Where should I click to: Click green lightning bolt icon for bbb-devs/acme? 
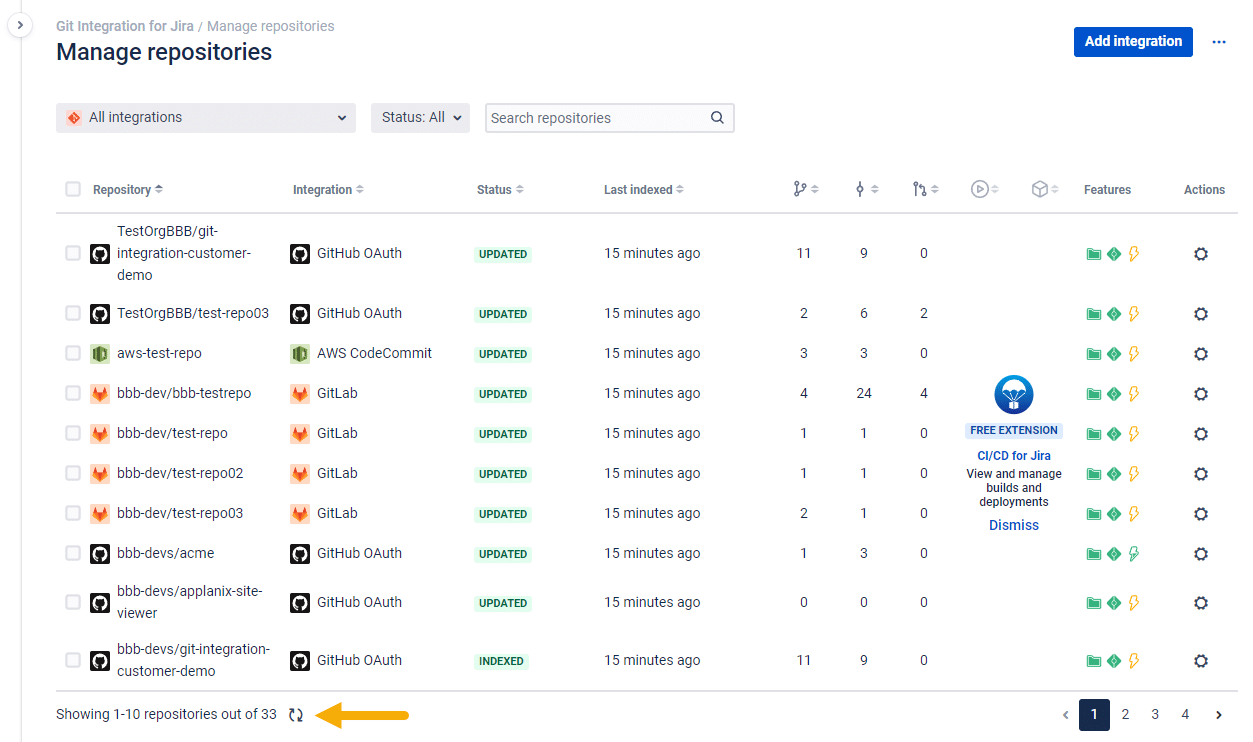(x=1134, y=554)
